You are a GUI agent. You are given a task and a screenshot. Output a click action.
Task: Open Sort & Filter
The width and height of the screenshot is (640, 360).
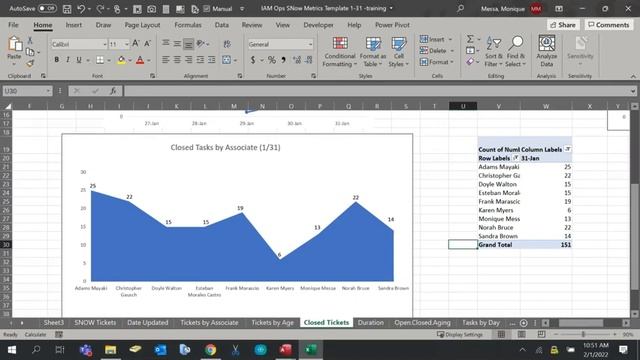tap(493, 52)
